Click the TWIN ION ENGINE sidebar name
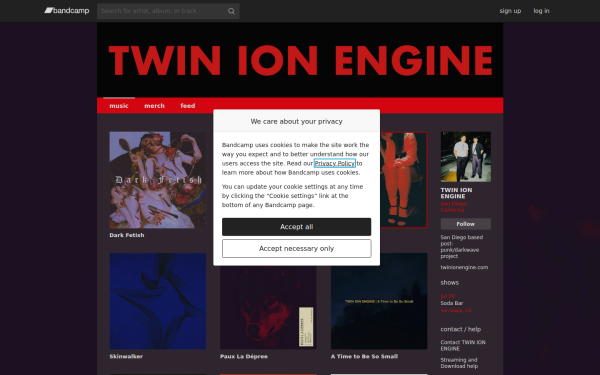The width and height of the screenshot is (600, 375). [x=456, y=193]
